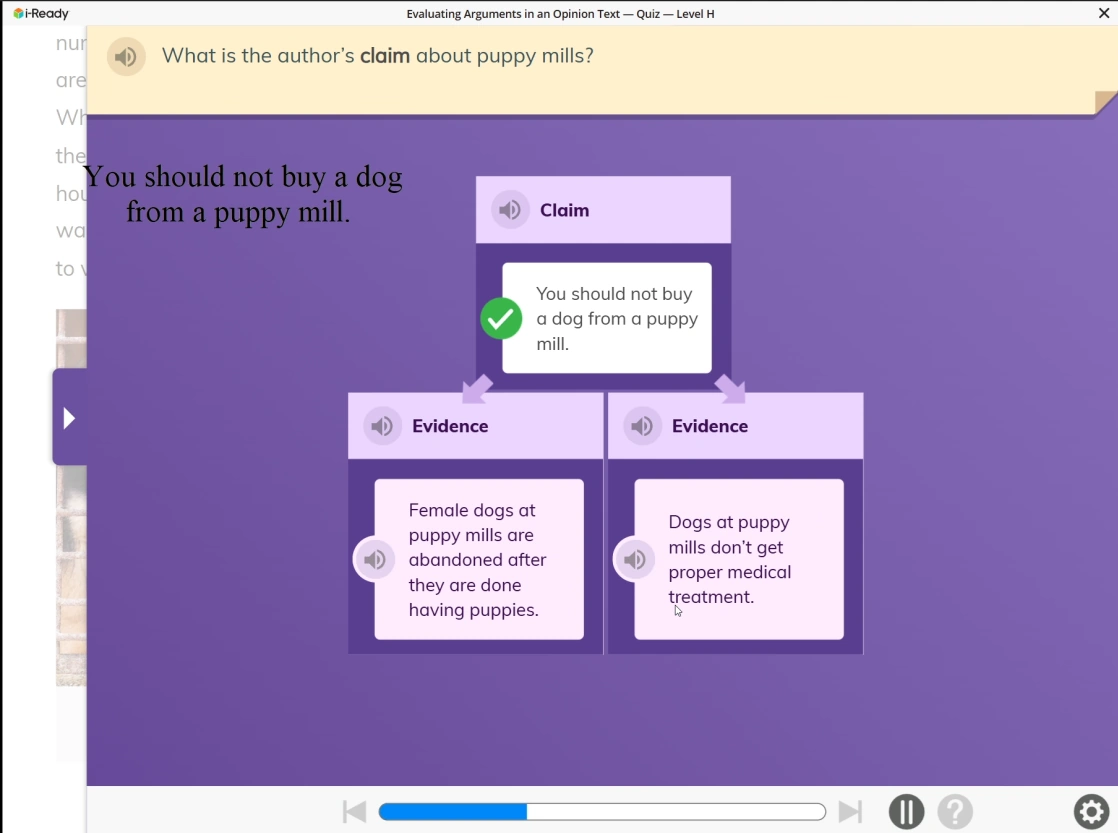The image size is (1118, 833).
Task: Open the settings gear
Action: [1091, 811]
